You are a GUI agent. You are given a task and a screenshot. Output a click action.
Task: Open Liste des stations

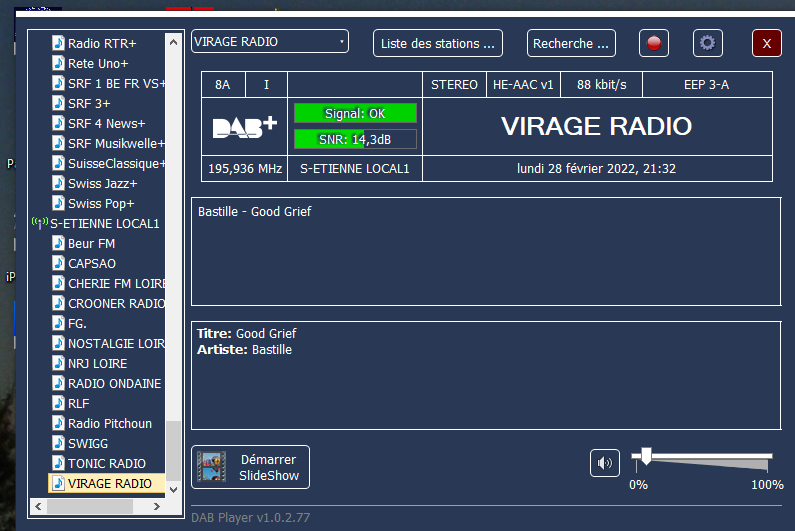(438, 43)
